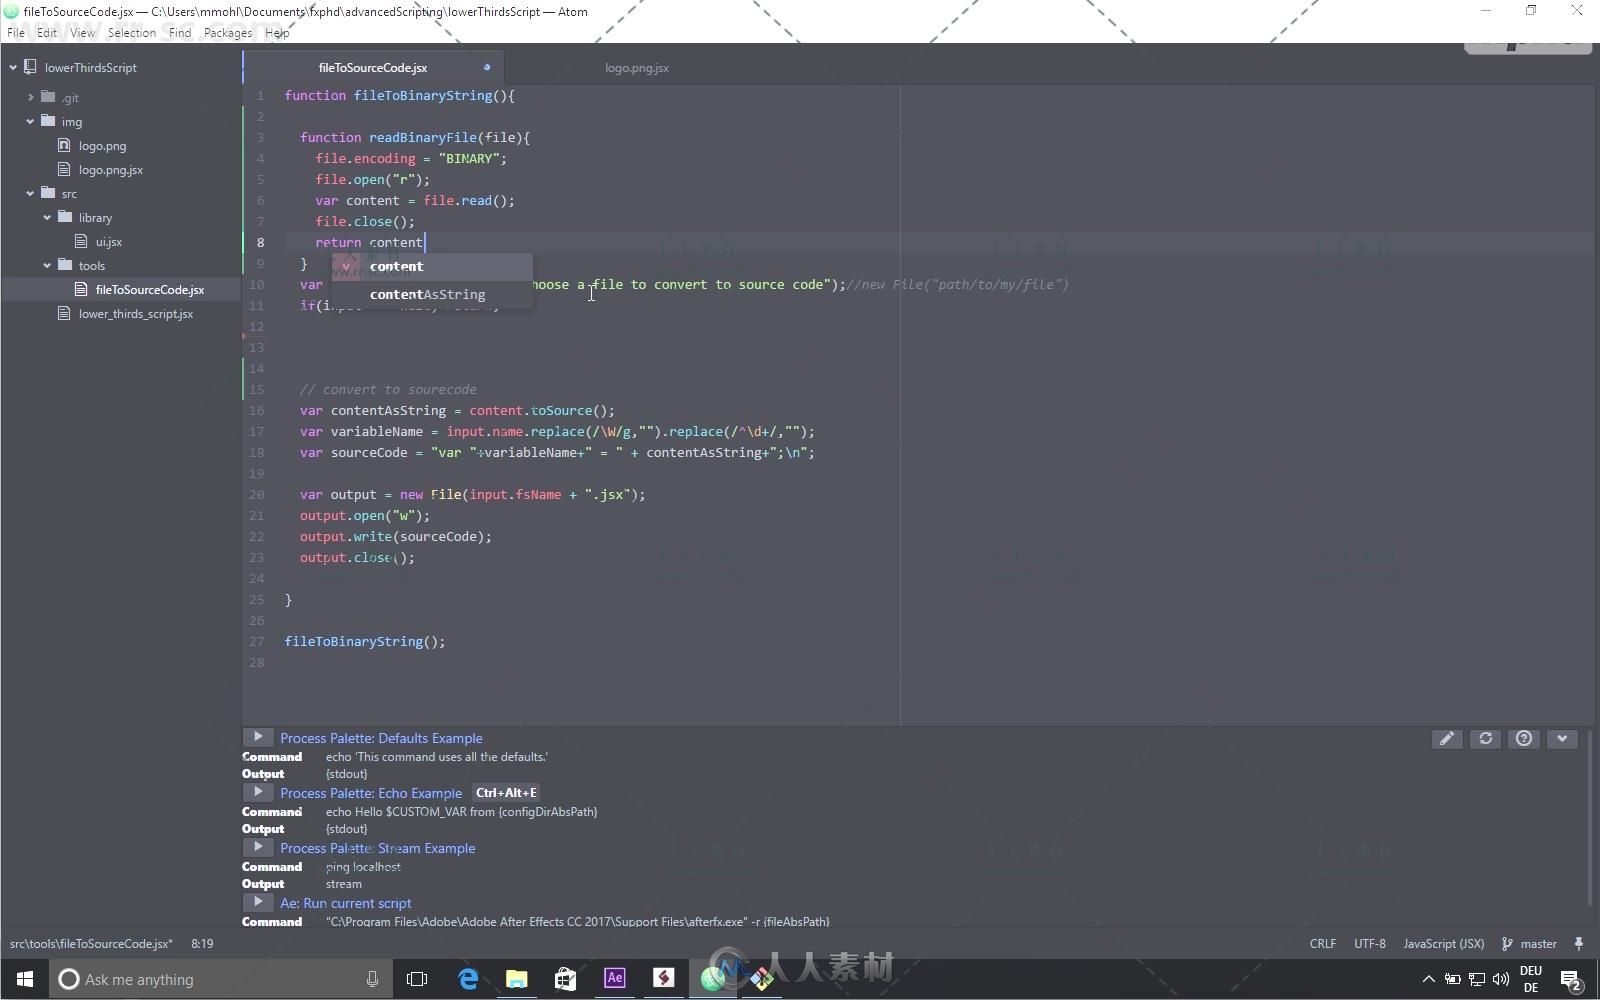Click the 8:19 cursor position indicator
This screenshot has height=1000, width=1600.
pyautogui.click(x=202, y=943)
